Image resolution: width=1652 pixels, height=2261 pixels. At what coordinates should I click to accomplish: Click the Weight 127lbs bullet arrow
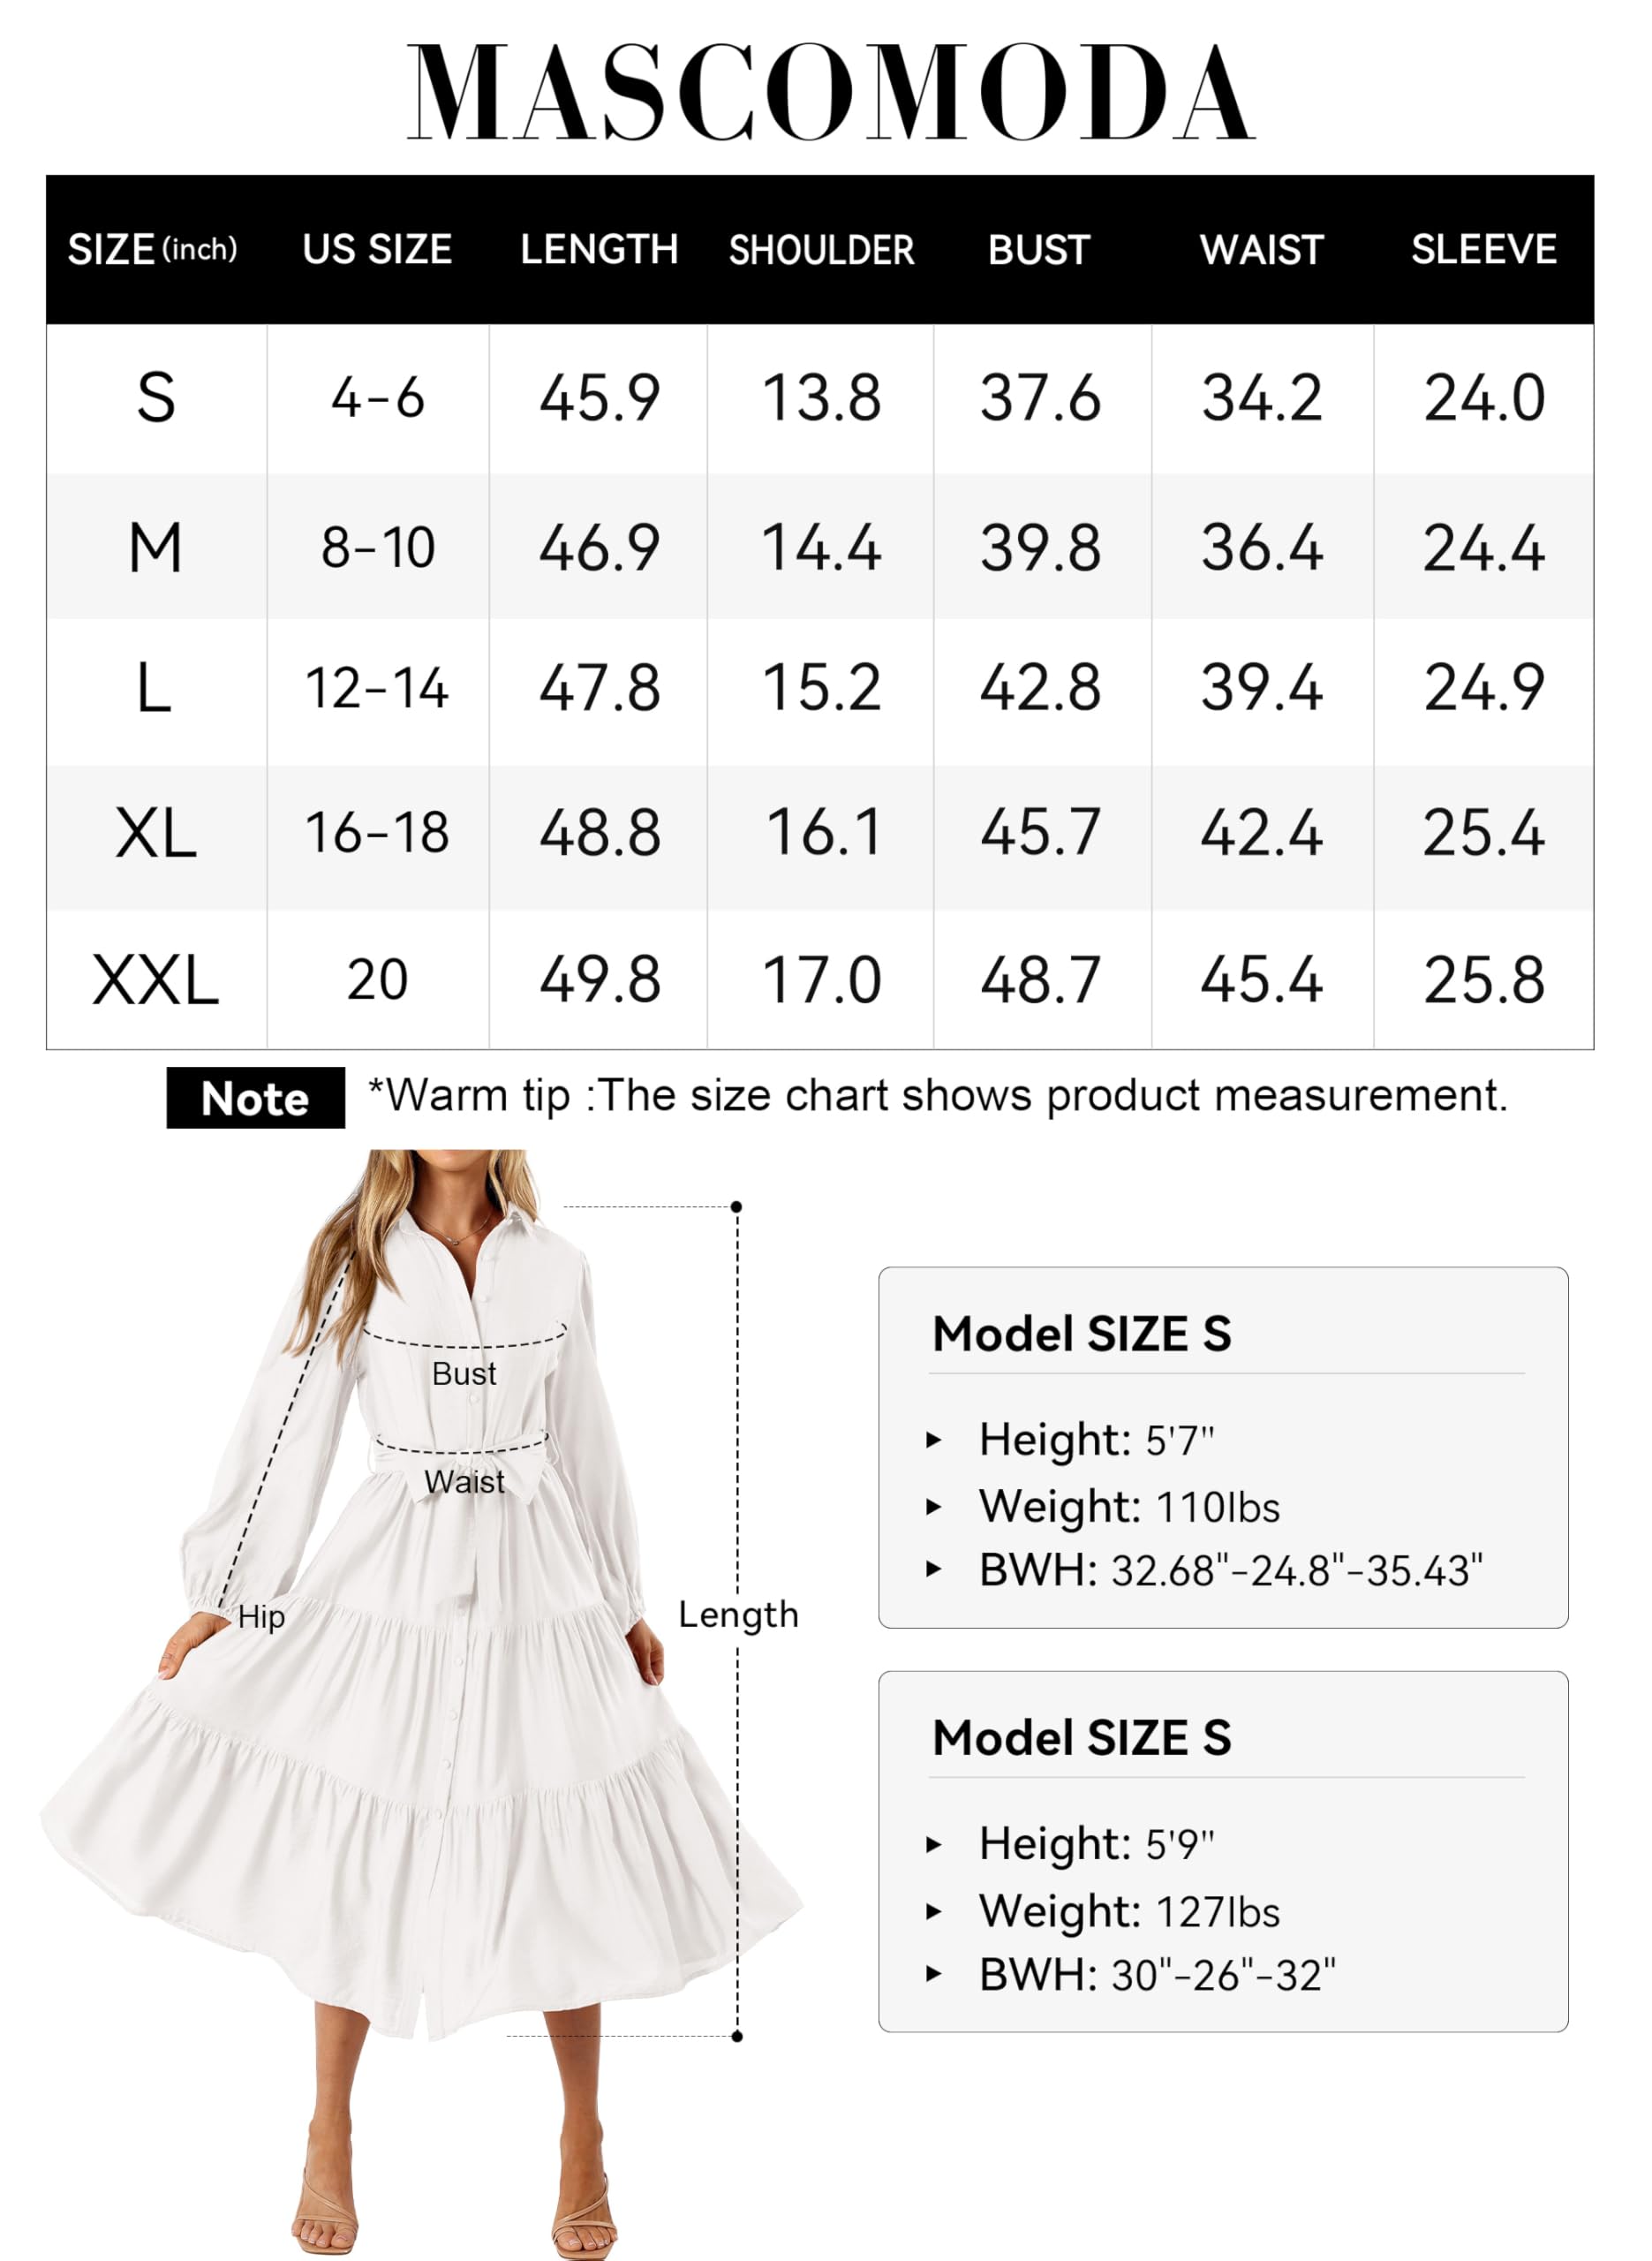(934, 1911)
